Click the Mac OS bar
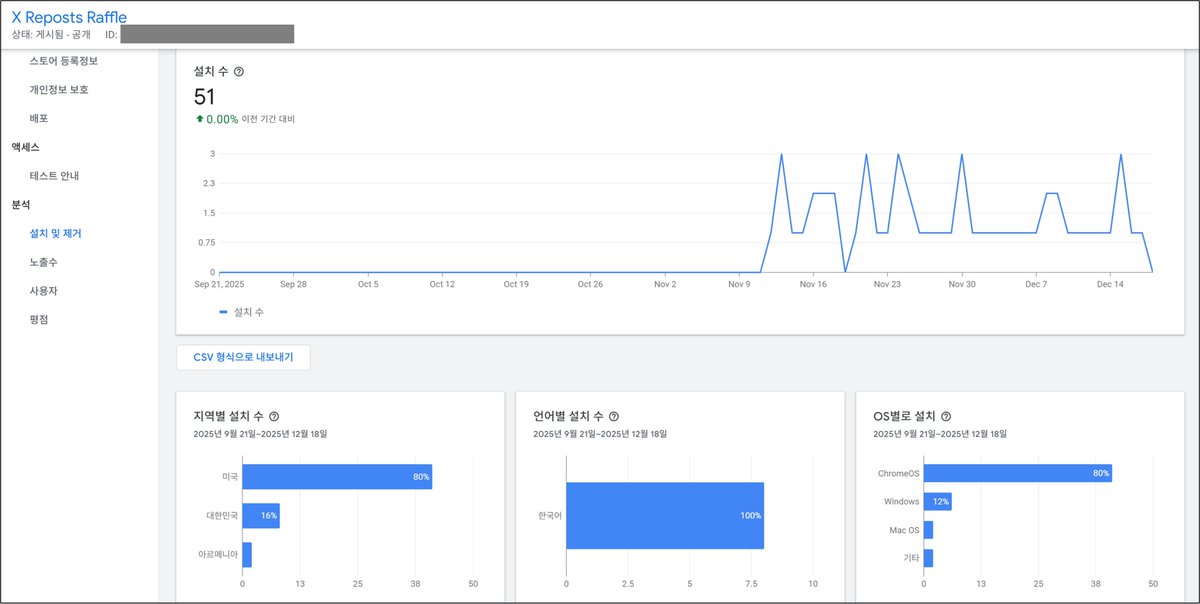 click(928, 530)
